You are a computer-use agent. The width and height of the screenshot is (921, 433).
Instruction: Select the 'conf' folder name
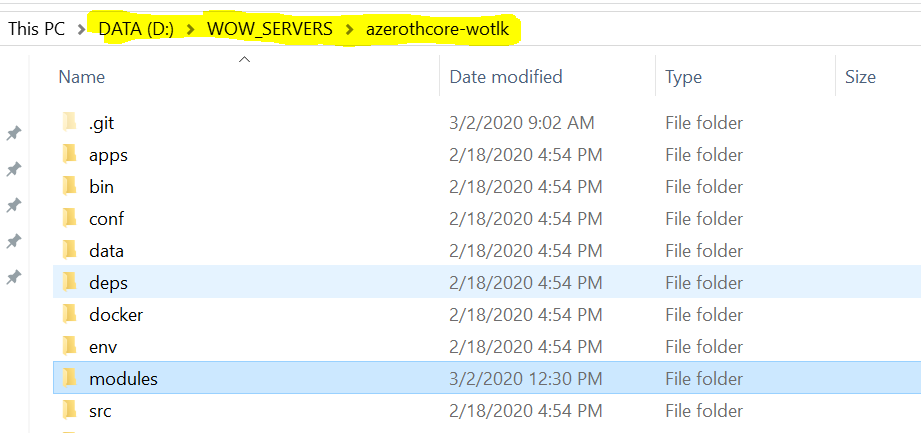tap(106, 219)
